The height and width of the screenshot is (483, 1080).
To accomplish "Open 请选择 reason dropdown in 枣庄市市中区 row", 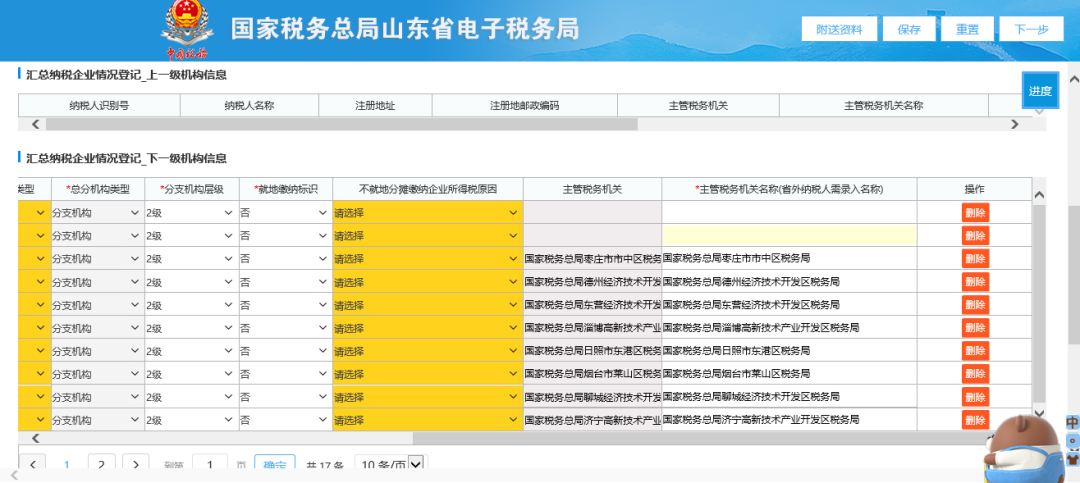I will click(x=427, y=259).
